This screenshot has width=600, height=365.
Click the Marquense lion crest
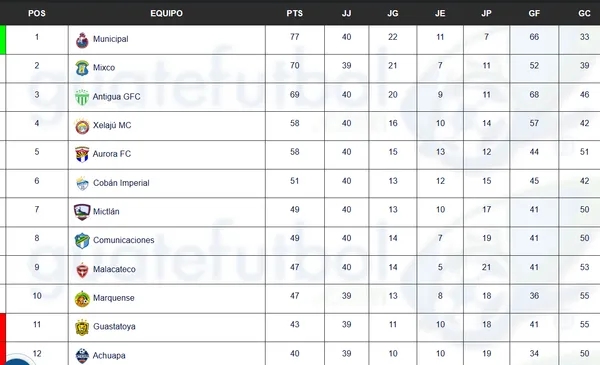pos(82,299)
